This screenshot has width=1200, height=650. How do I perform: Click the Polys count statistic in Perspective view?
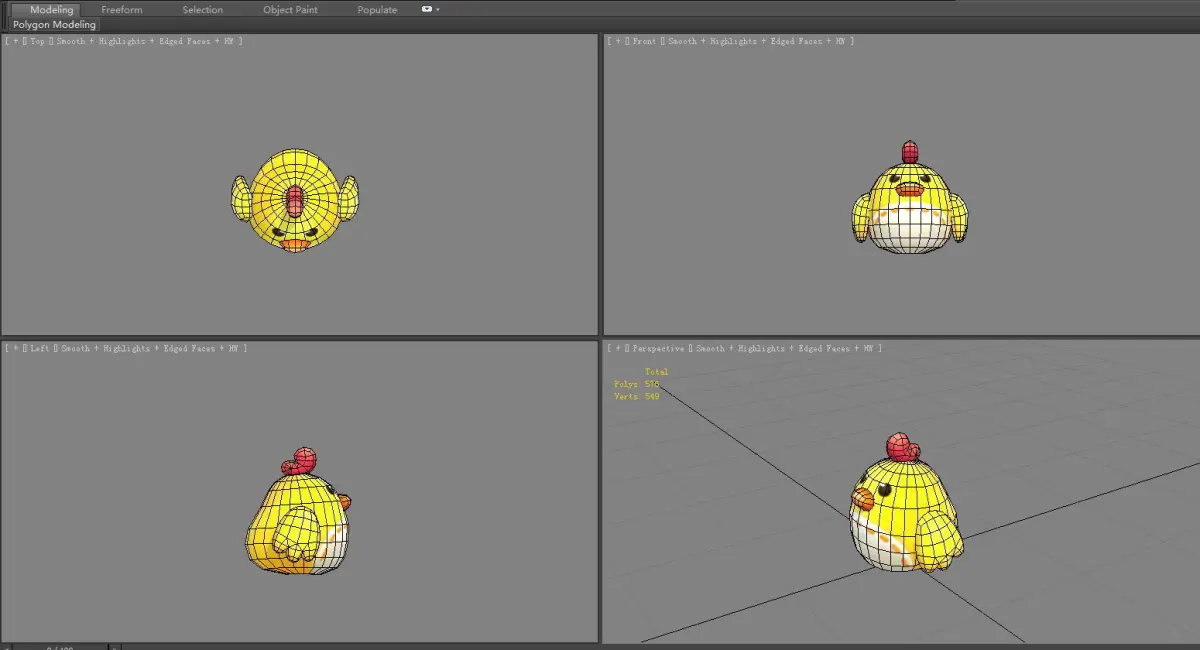pos(637,384)
